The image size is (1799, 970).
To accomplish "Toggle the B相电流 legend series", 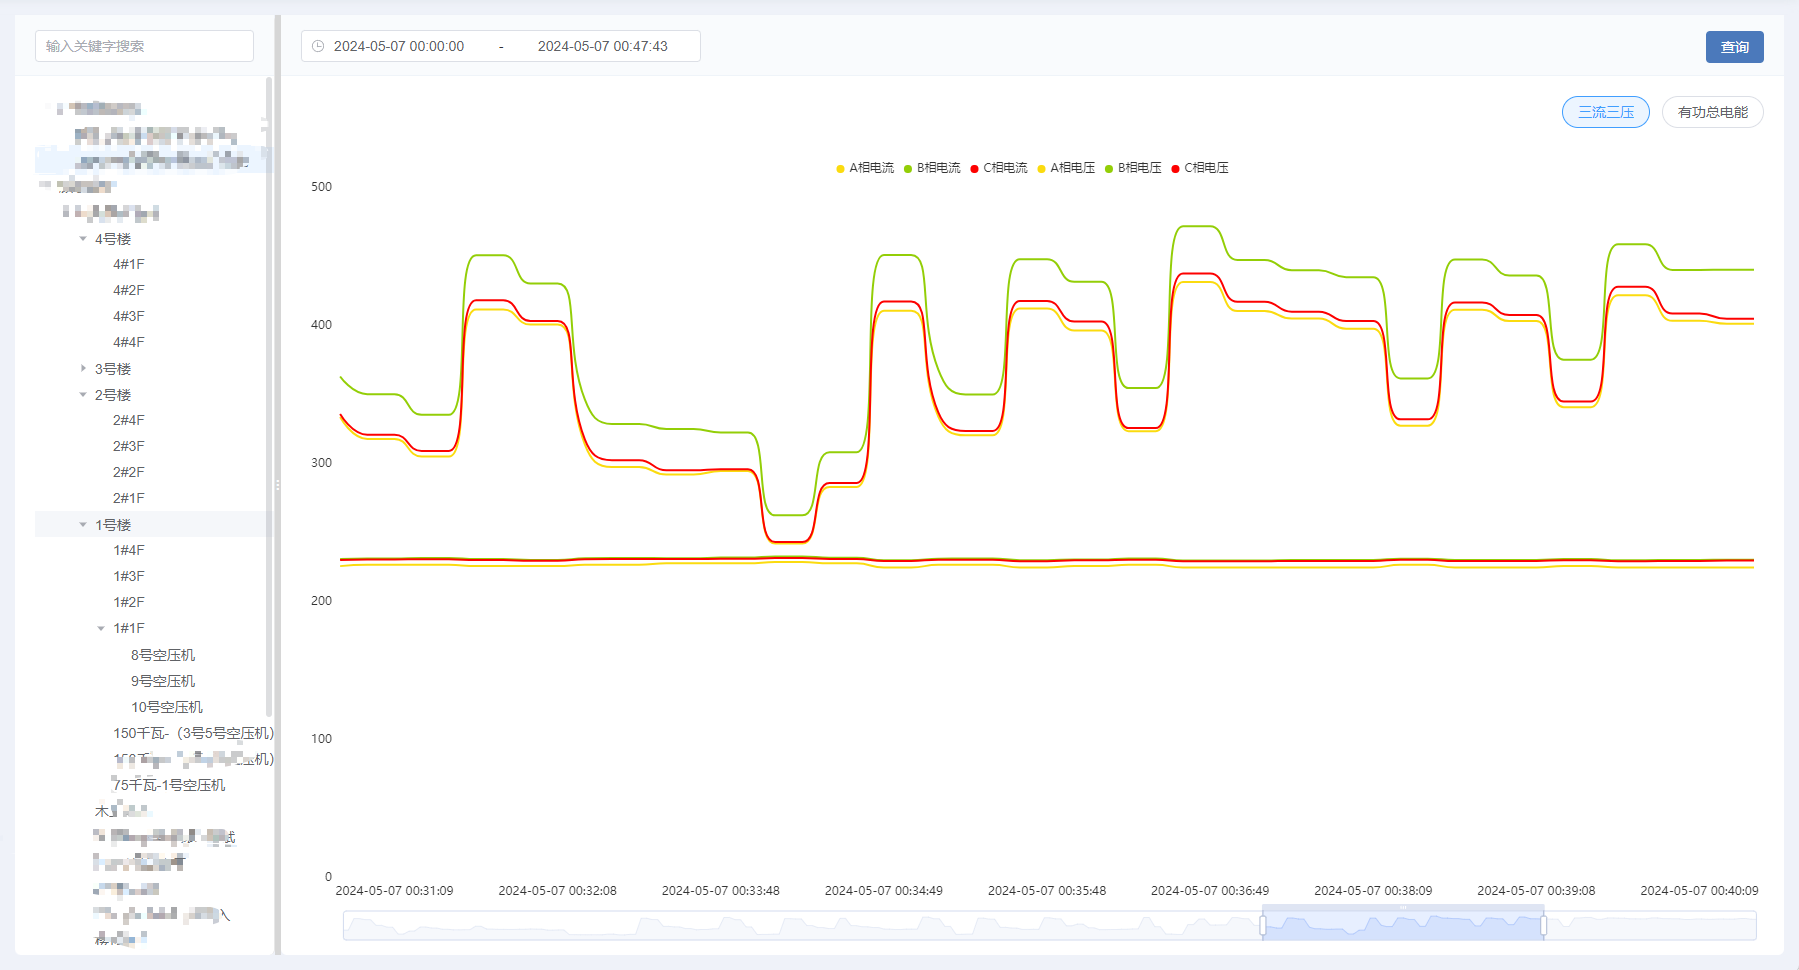I will pos(932,168).
